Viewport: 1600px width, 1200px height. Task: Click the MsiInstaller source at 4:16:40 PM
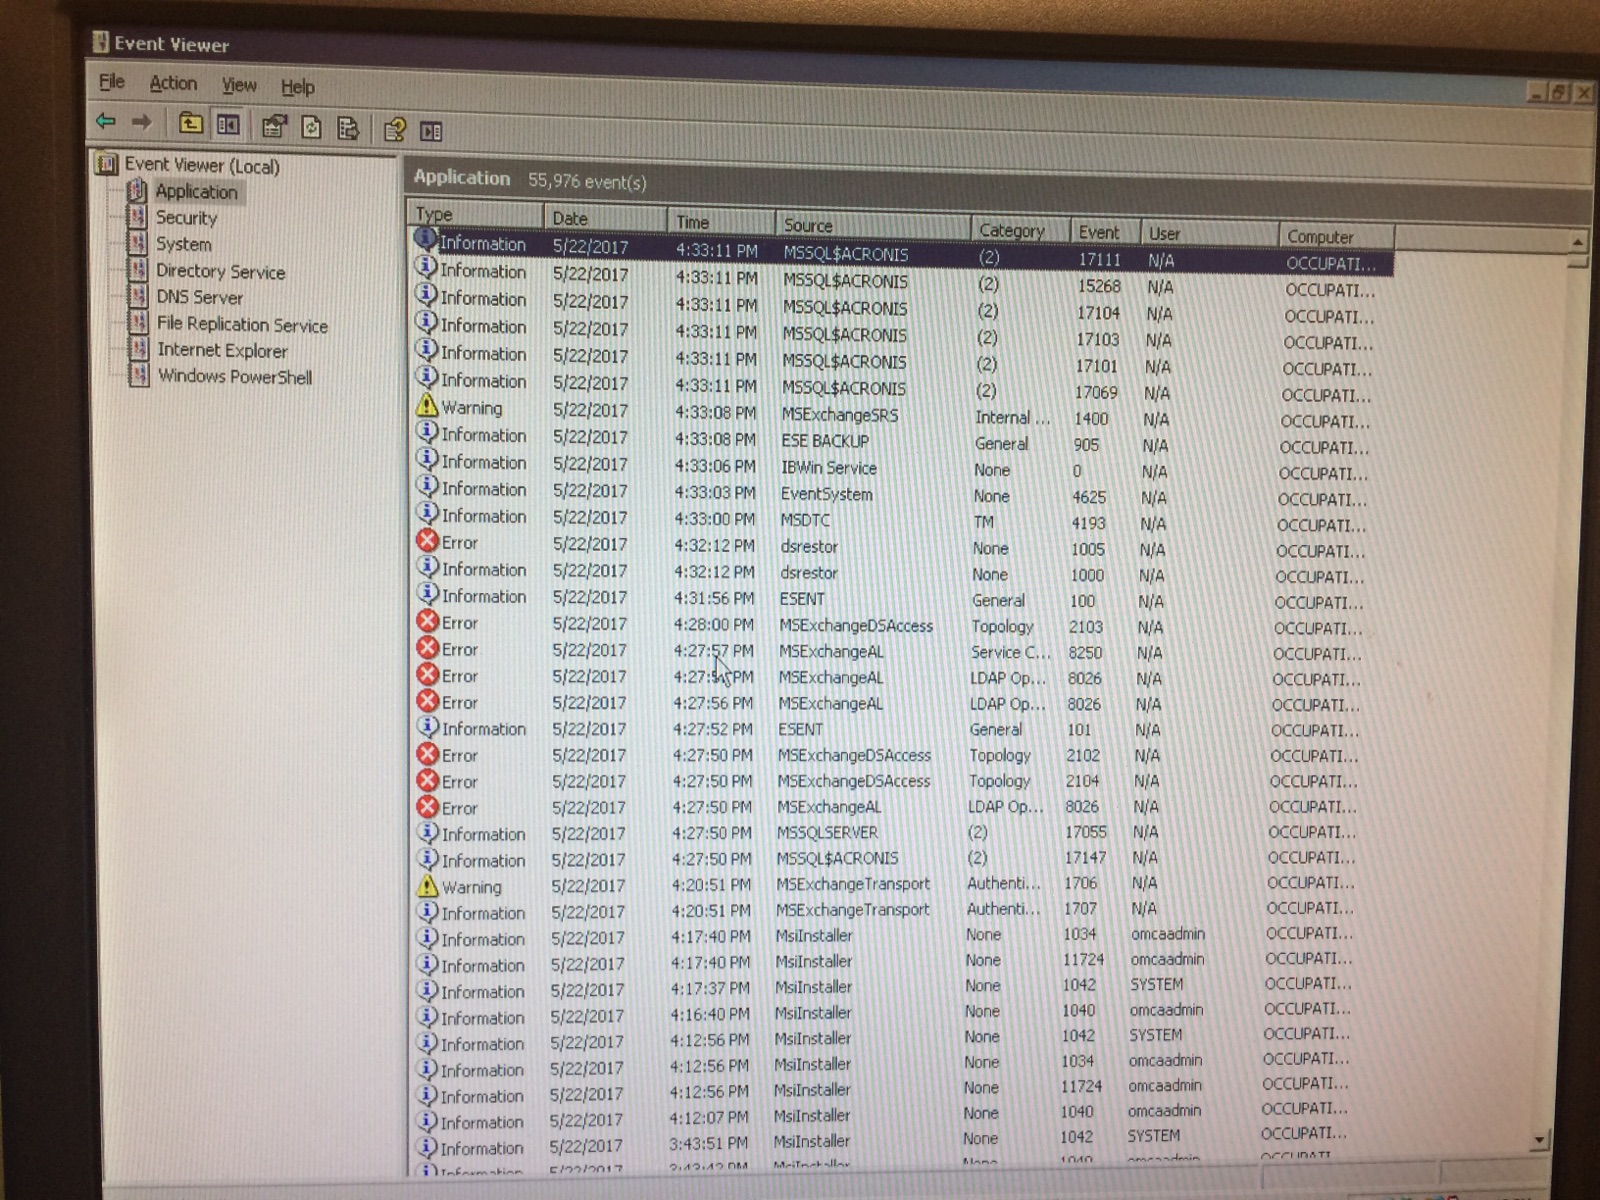[x=813, y=1013]
